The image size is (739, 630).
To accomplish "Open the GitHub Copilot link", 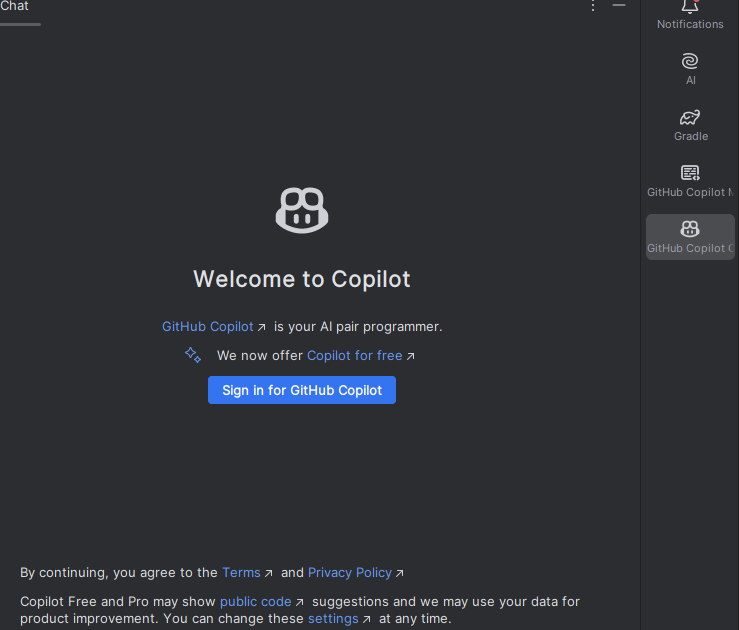I will pos(208,327).
